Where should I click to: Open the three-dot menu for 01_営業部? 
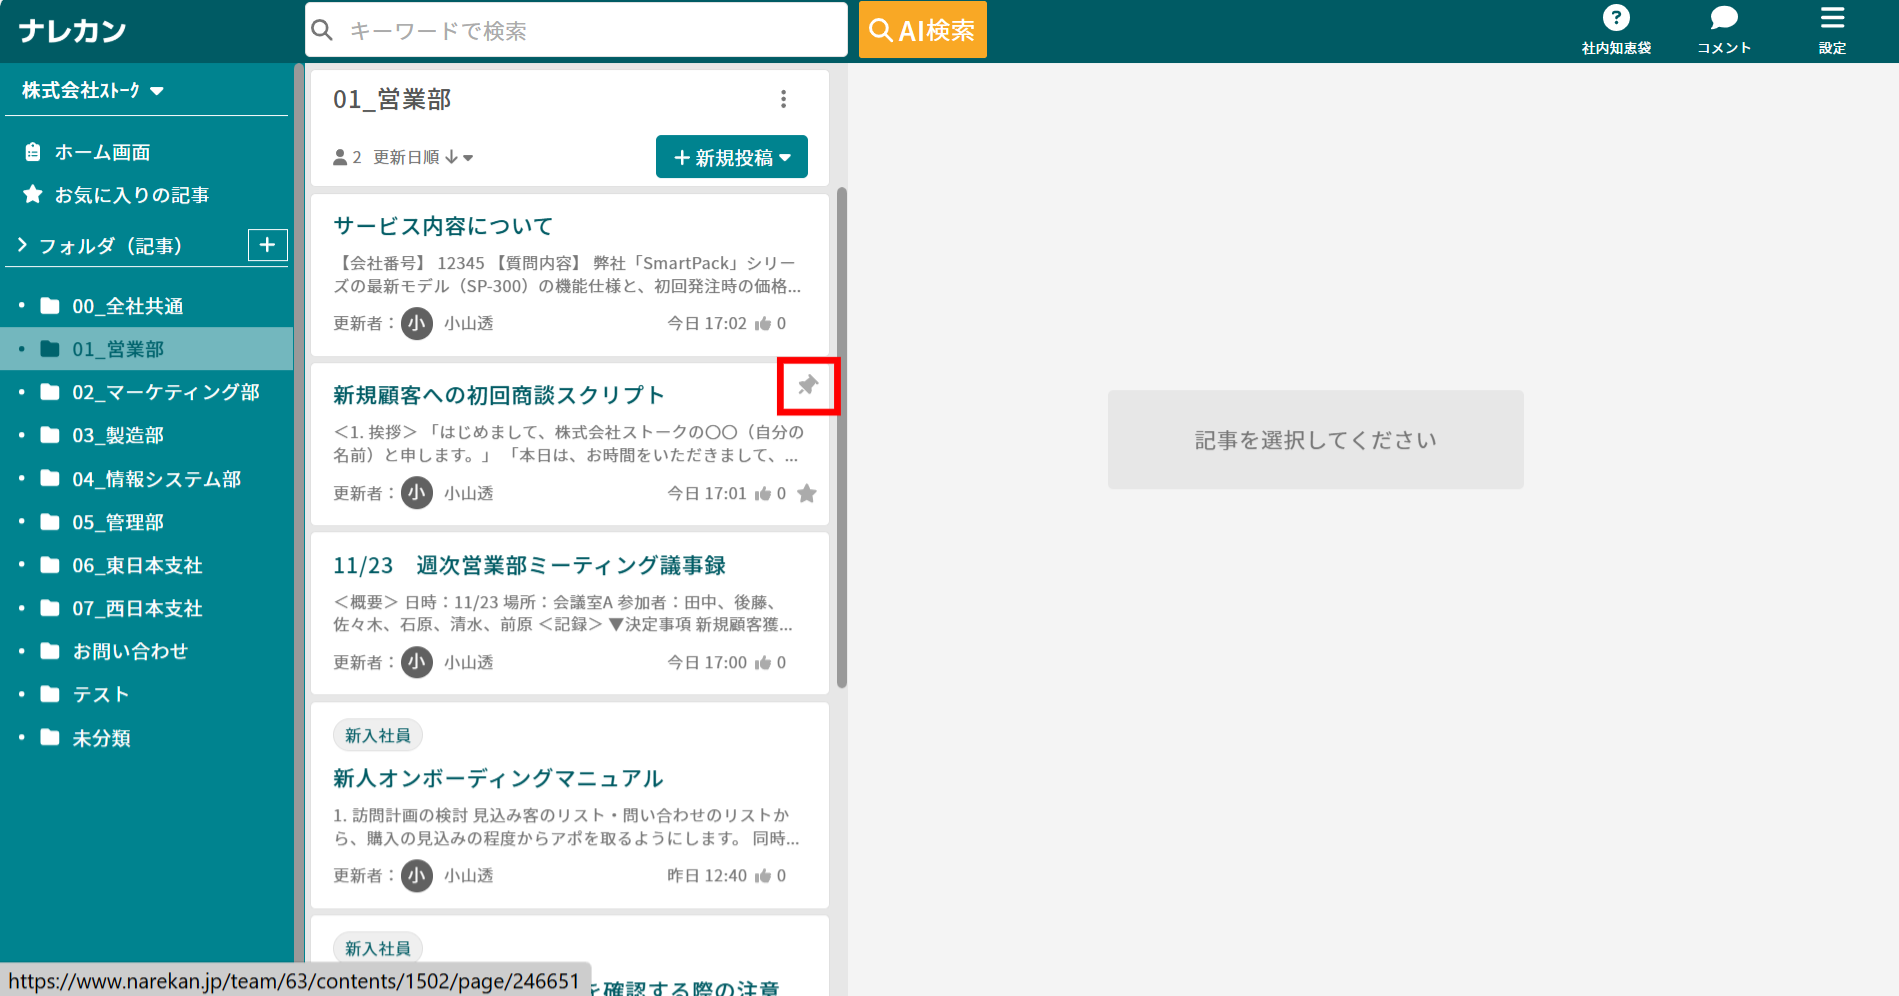coord(784,99)
